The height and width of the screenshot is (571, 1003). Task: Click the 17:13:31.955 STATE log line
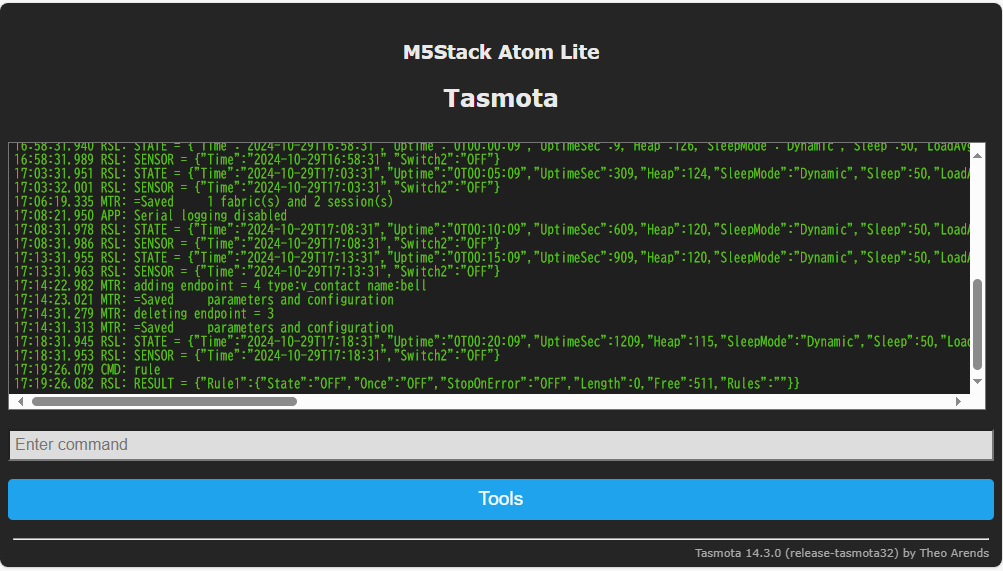point(491,258)
